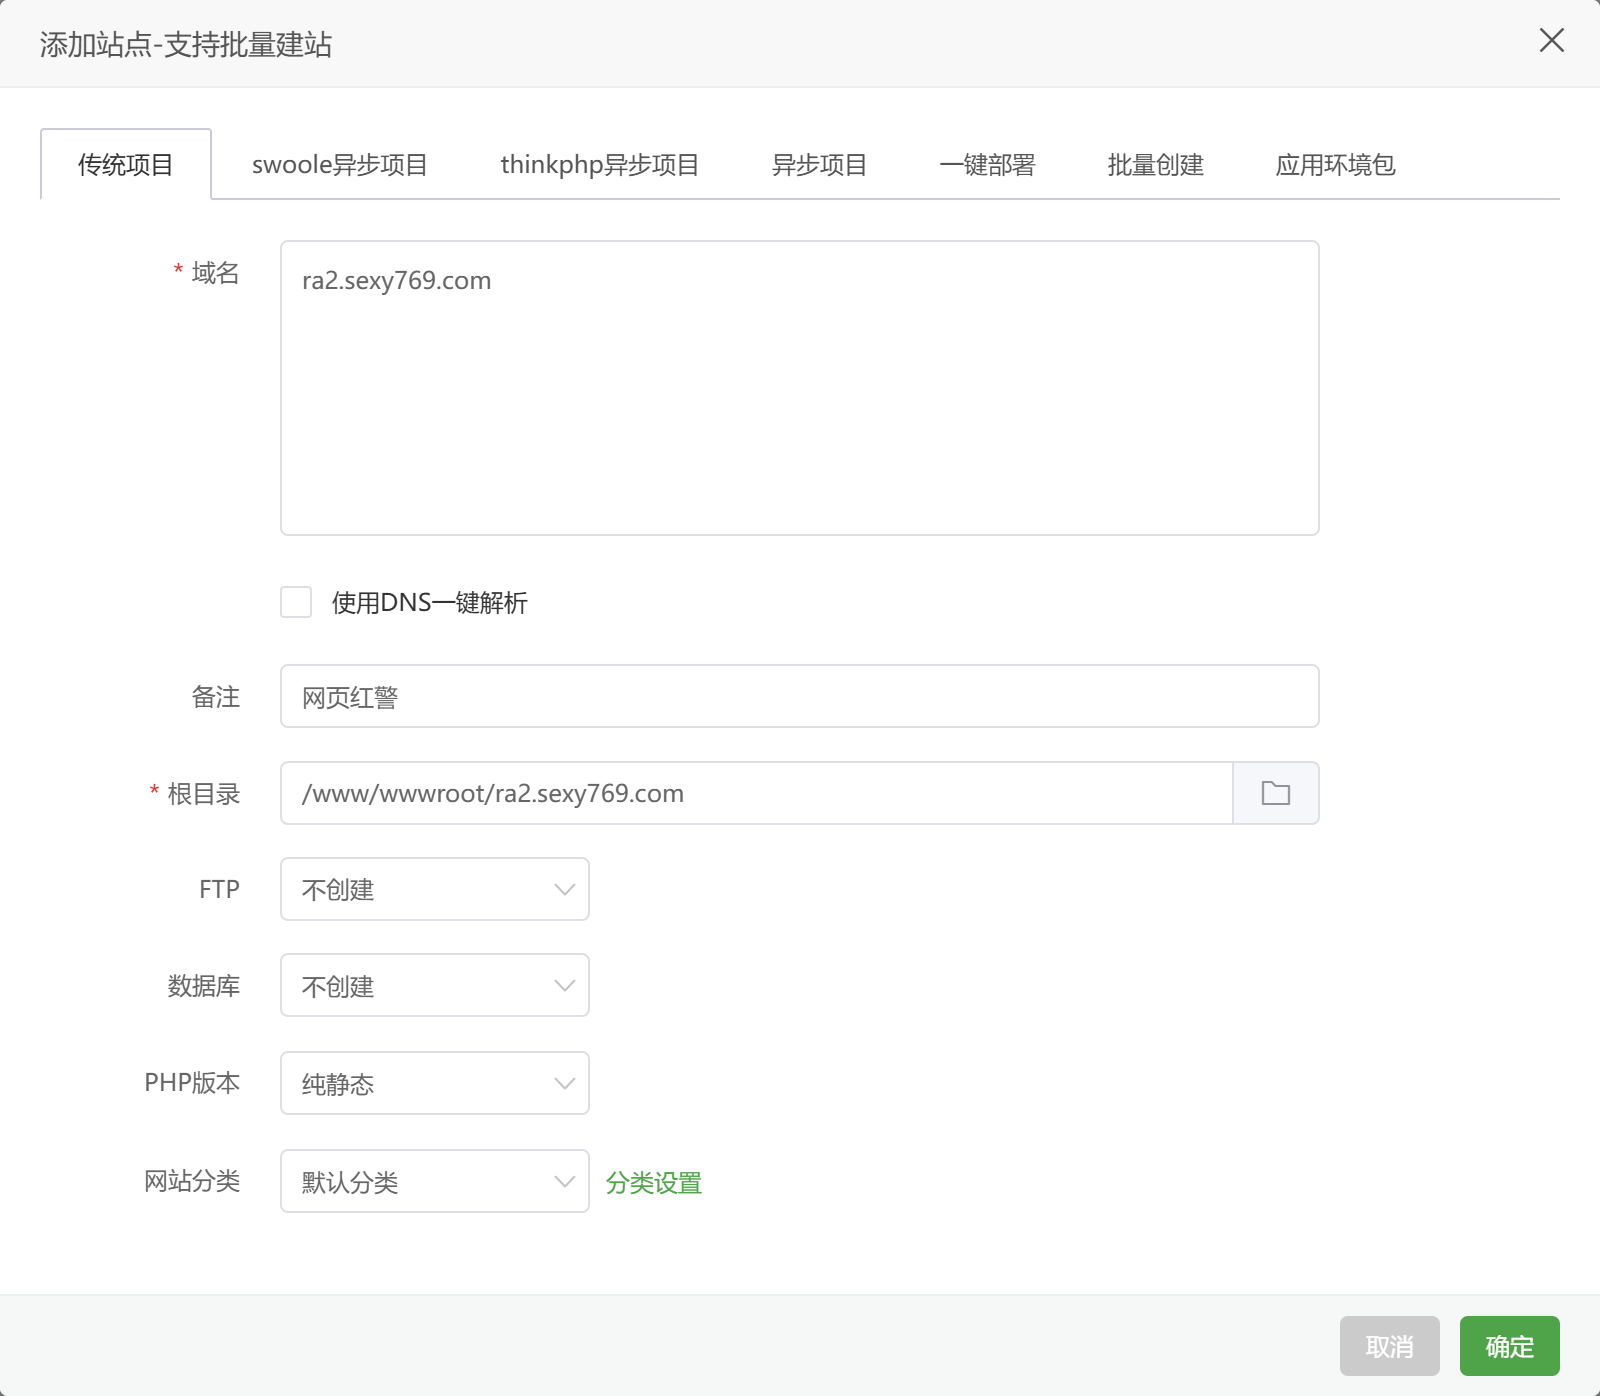Go to 一键部署 tab
1600x1396 pixels.
pyautogui.click(x=987, y=165)
